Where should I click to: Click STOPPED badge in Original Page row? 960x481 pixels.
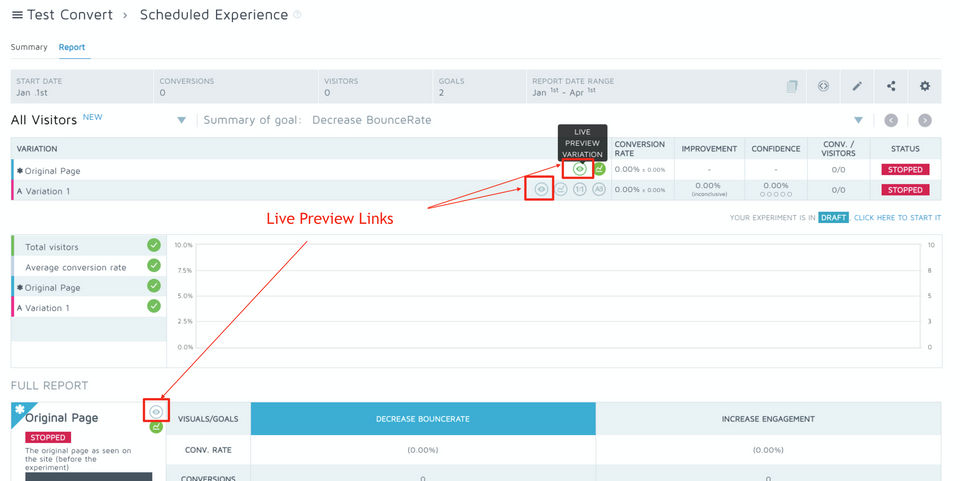pyautogui.click(x=905, y=170)
